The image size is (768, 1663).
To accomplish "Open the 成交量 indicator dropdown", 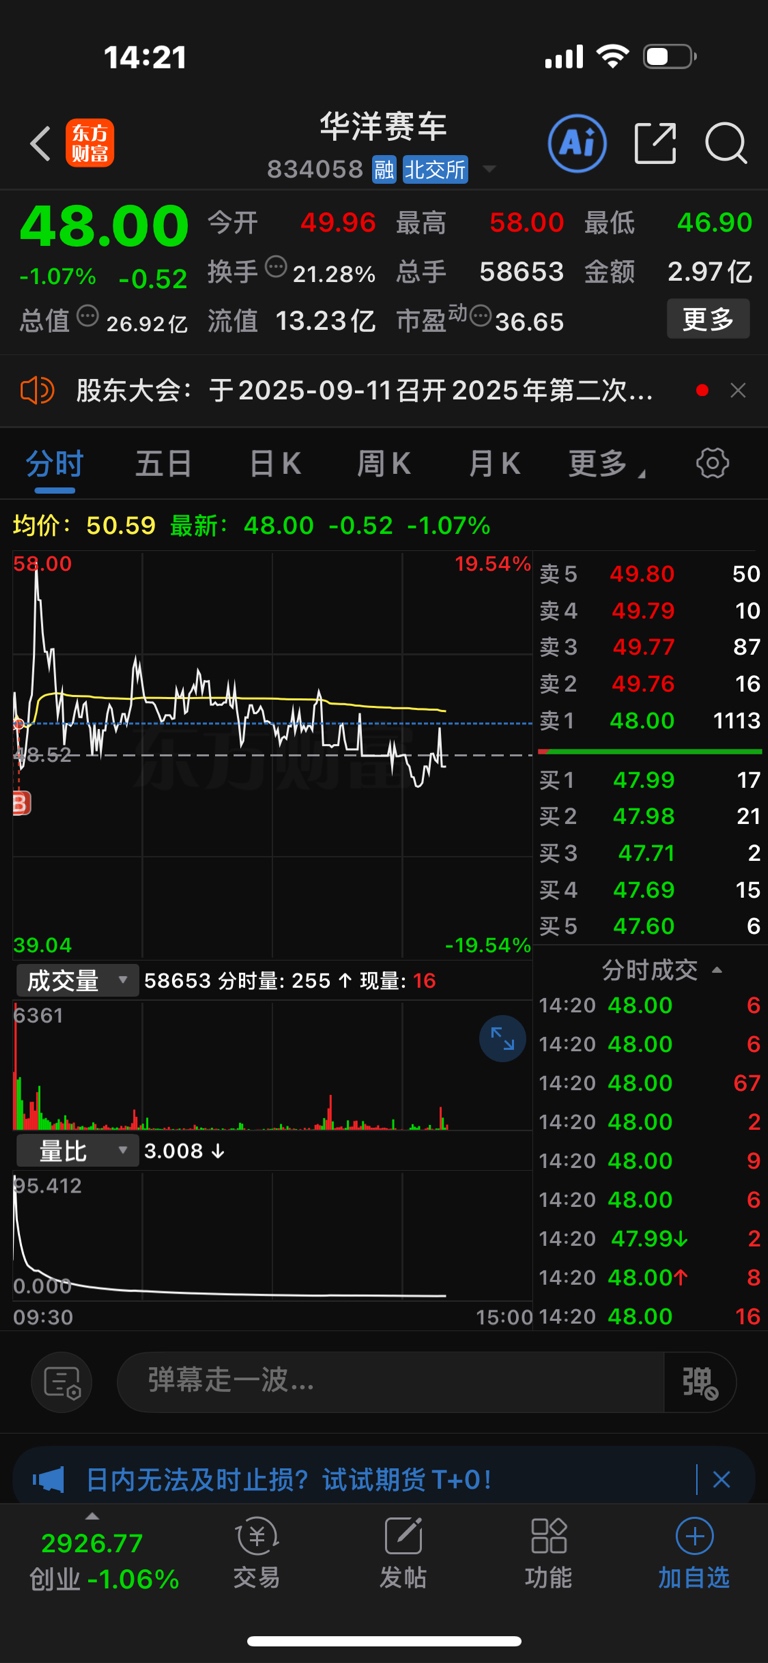I will pyautogui.click(x=77, y=981).
